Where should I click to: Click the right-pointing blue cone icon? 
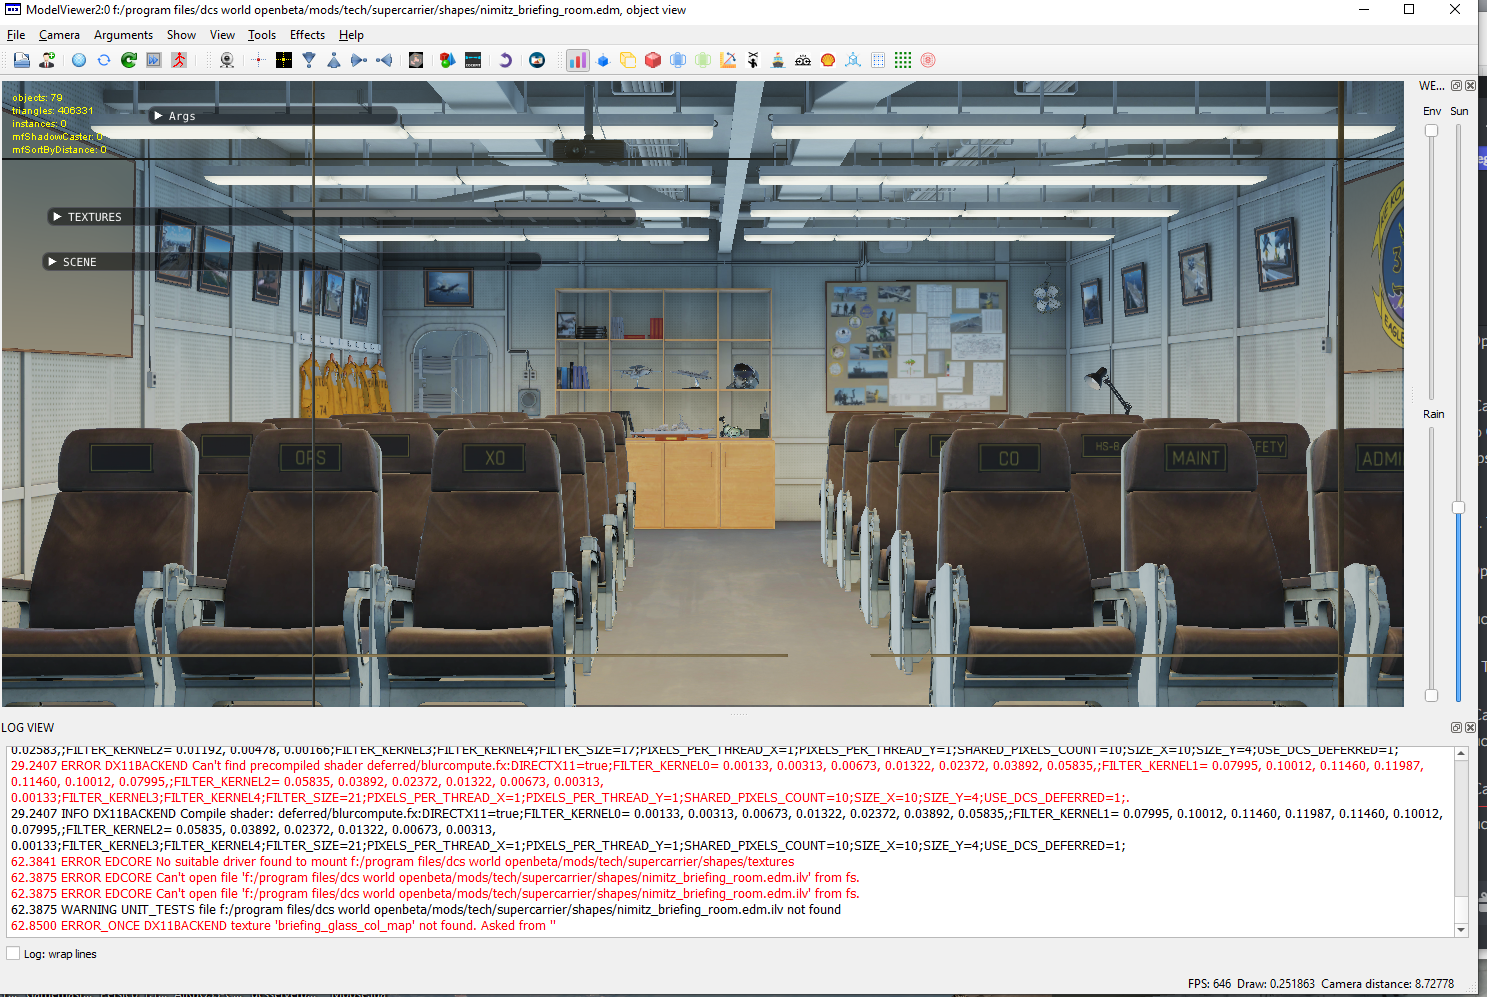tap(359, 60)
